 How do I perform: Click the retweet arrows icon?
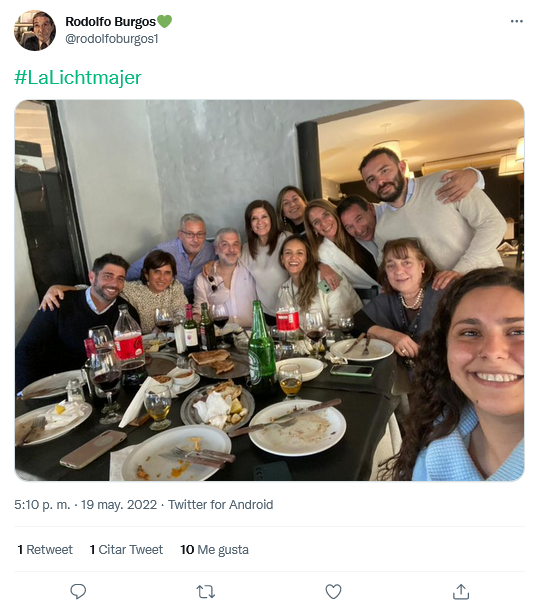206,592
